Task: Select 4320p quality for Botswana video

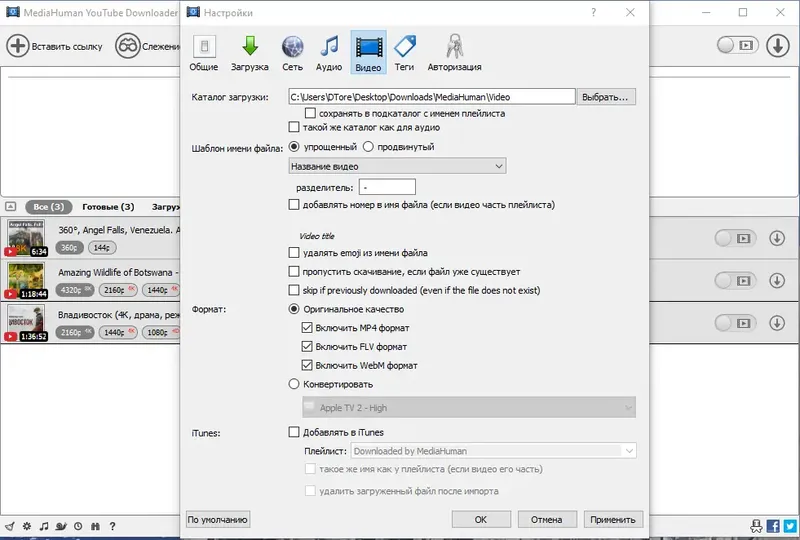Action: coord(75,290)
